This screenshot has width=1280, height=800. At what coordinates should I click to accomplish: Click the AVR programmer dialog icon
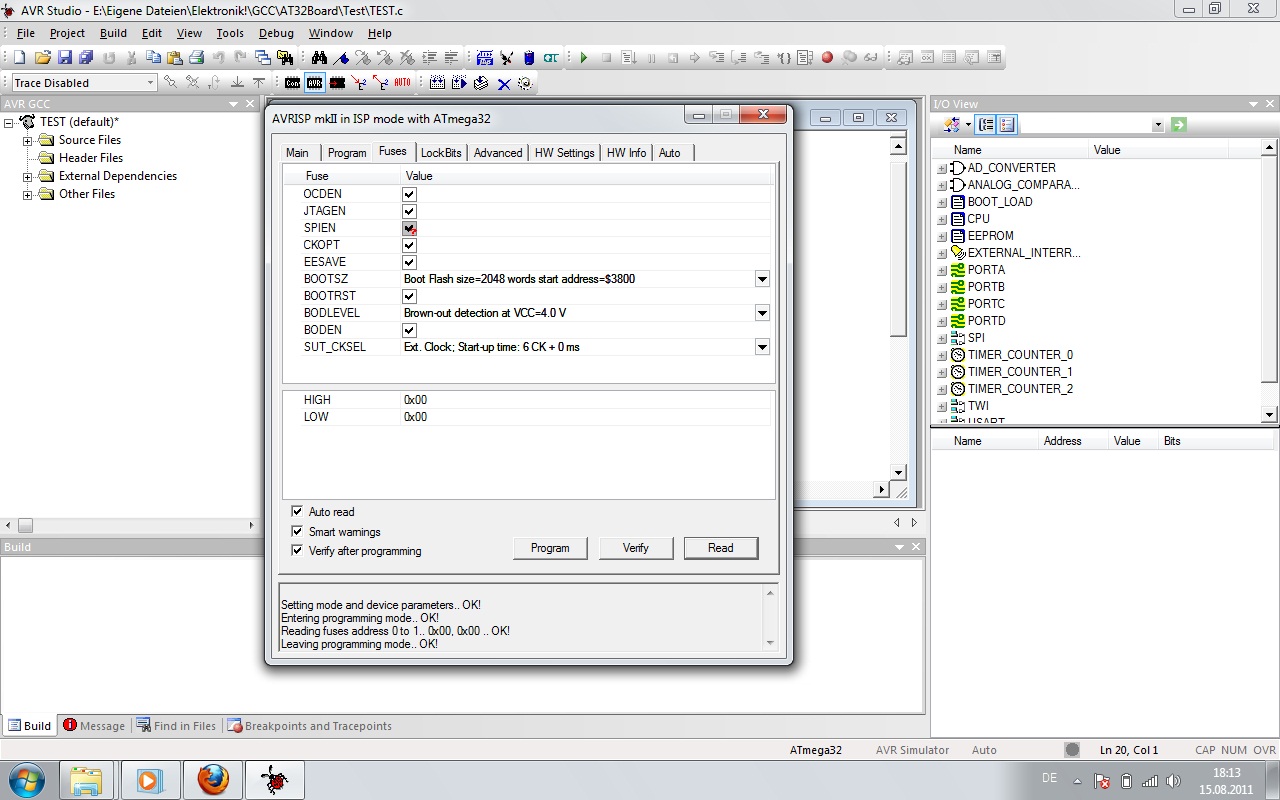[x=315, y=83]
